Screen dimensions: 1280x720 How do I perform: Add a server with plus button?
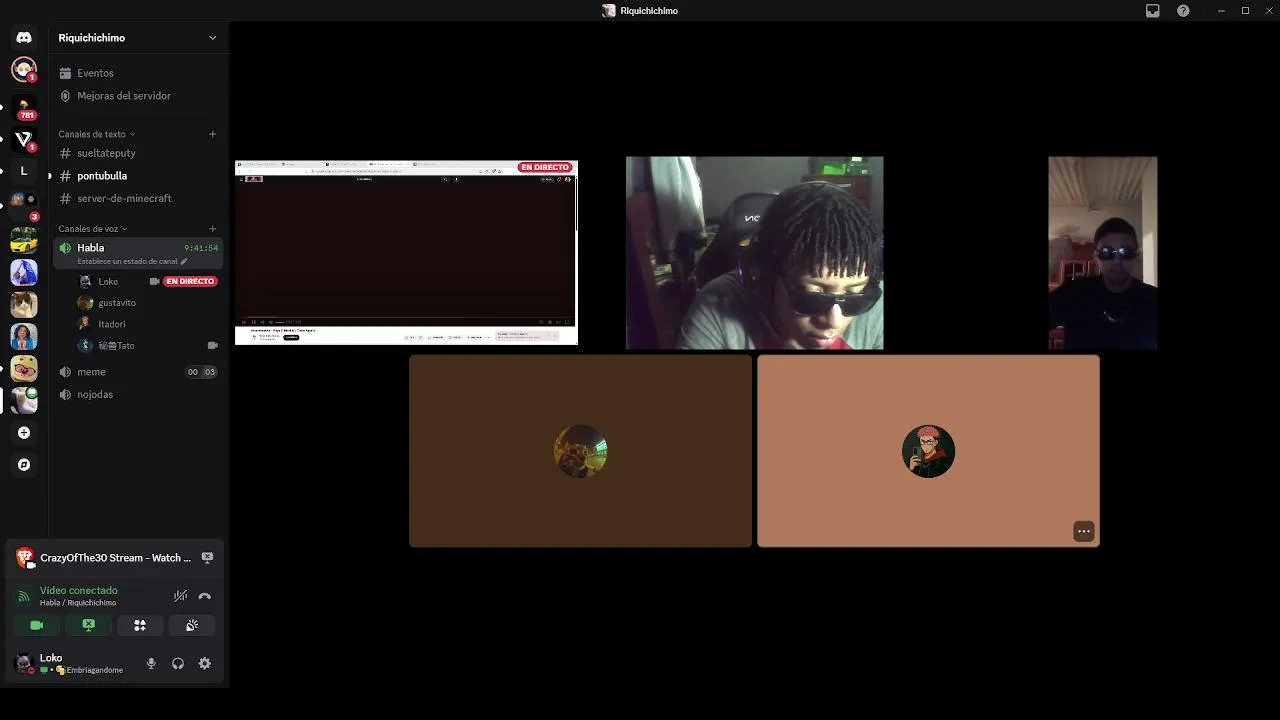[x=24, y=433]
